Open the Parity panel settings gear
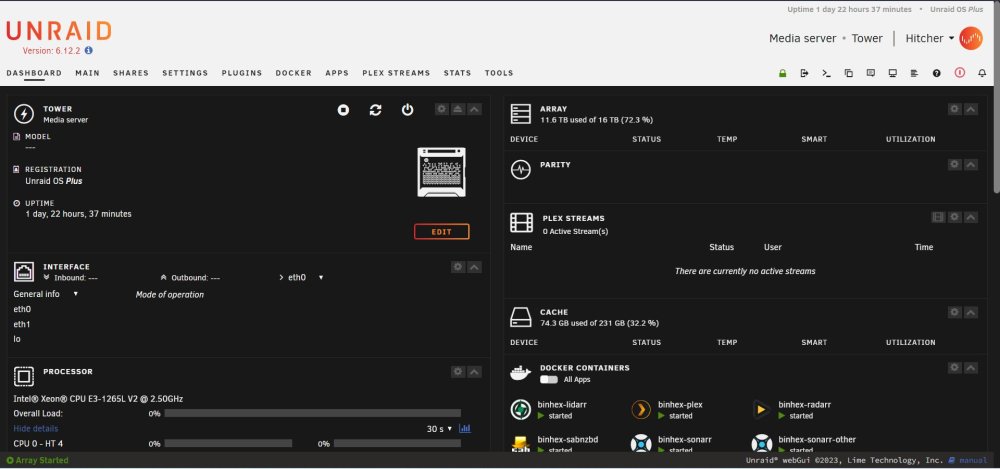This screenshot has height=469, width=1000. point(954,165)
